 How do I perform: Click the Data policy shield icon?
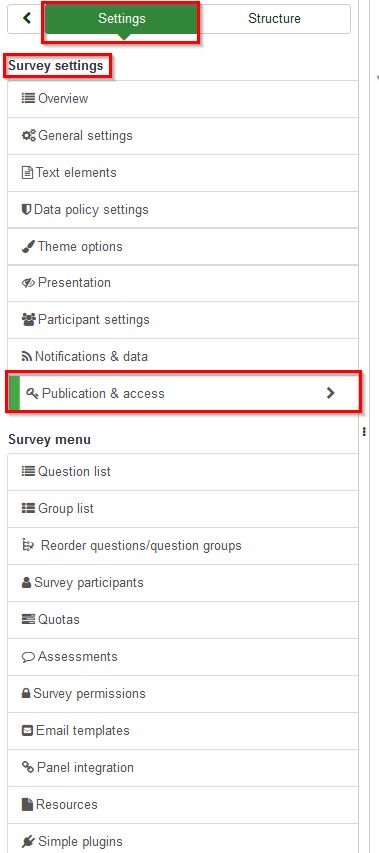pos(27,209)
